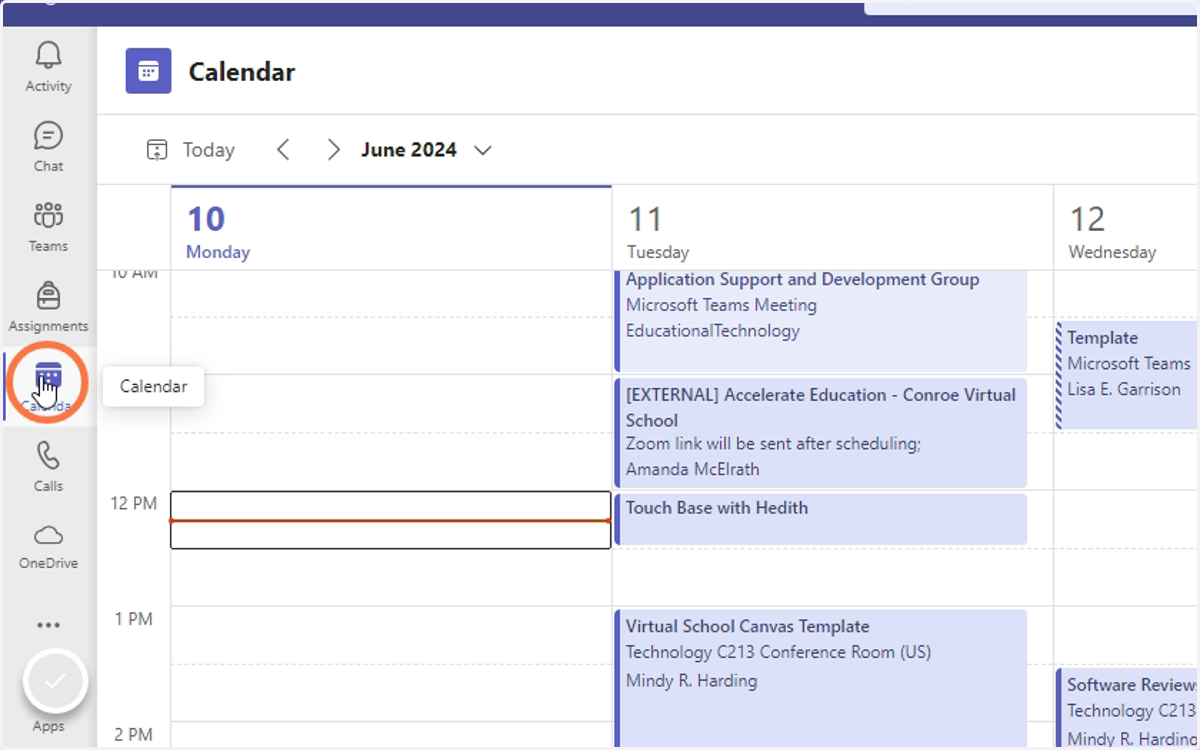Screen dimensions: 1200x750
Task: Go to the previous week
Action: pyautogui.click(x=283, y=150)
